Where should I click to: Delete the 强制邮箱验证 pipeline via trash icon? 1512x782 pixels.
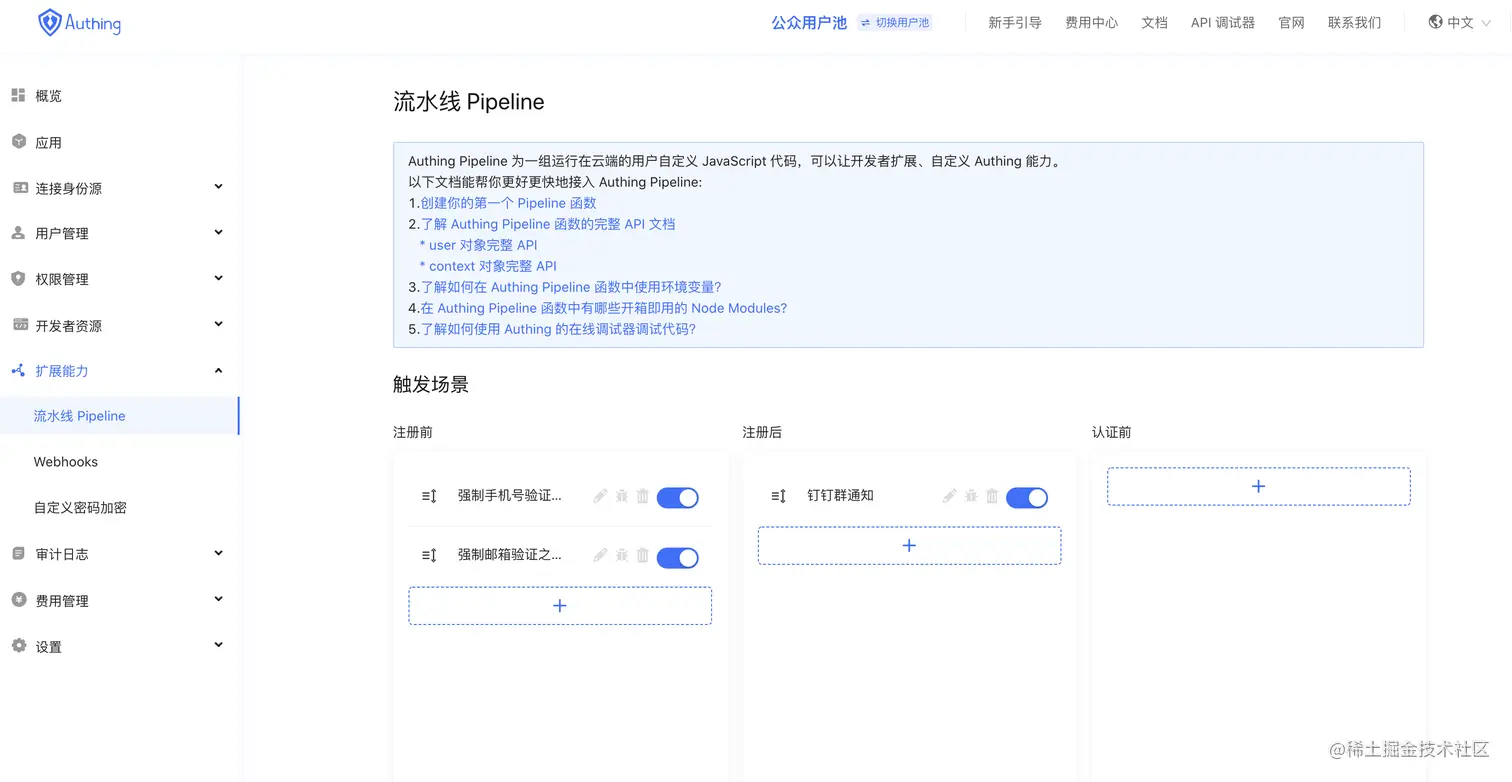(643, 555)
